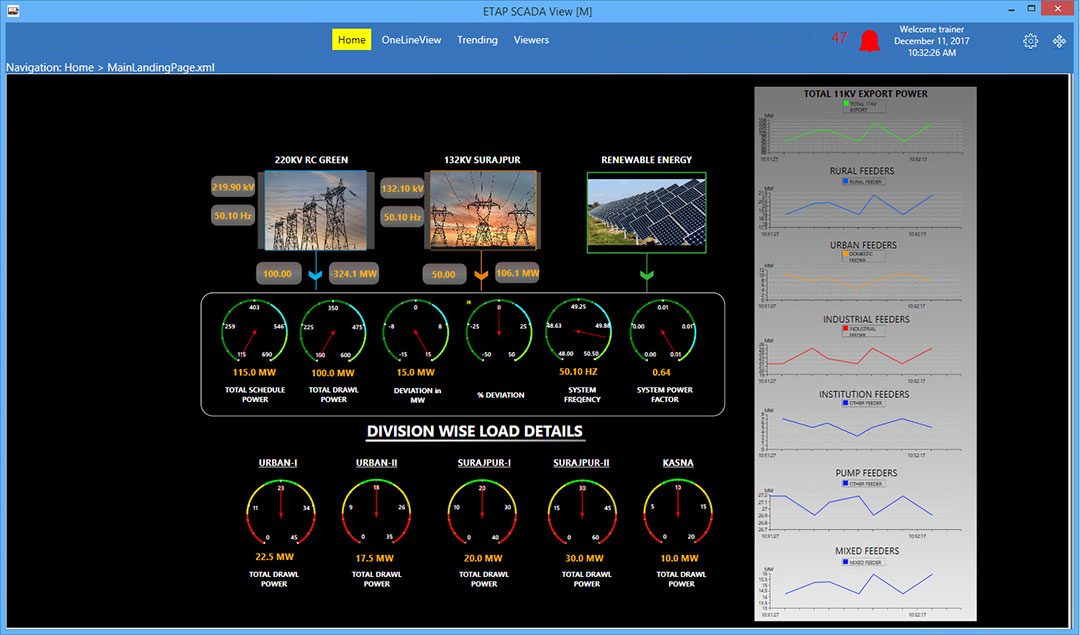Click the 219.90 kV value display
This screenshot has height=635, width=1080.
tap(232, 186)
